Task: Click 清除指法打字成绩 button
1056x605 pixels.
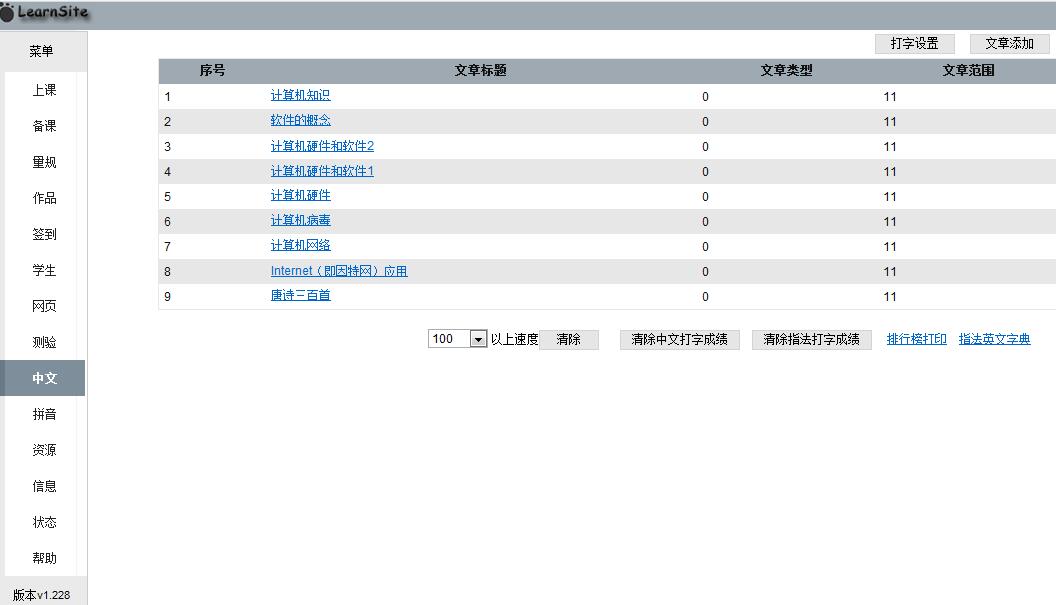Action: pyautogui.click(x=812, y=340)
